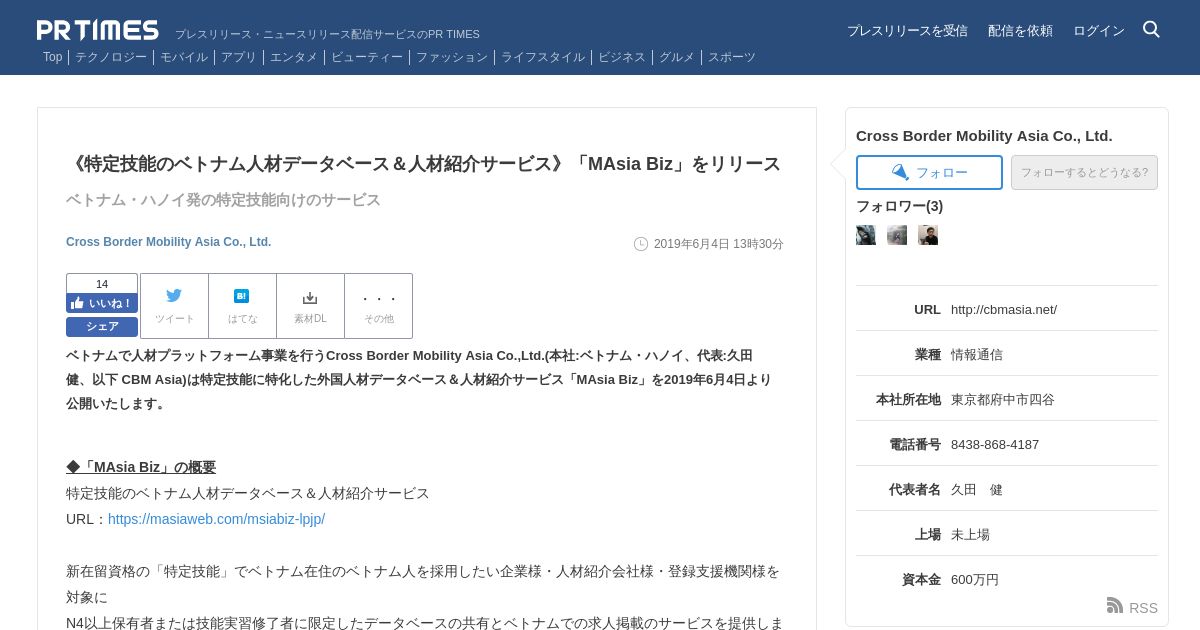Click the subtitle ベトナム・ハノイ発の特定技能向けのサービス
Image resolution: width=1200 pixels, height=630 pixels.
click(x=223, y=200)
